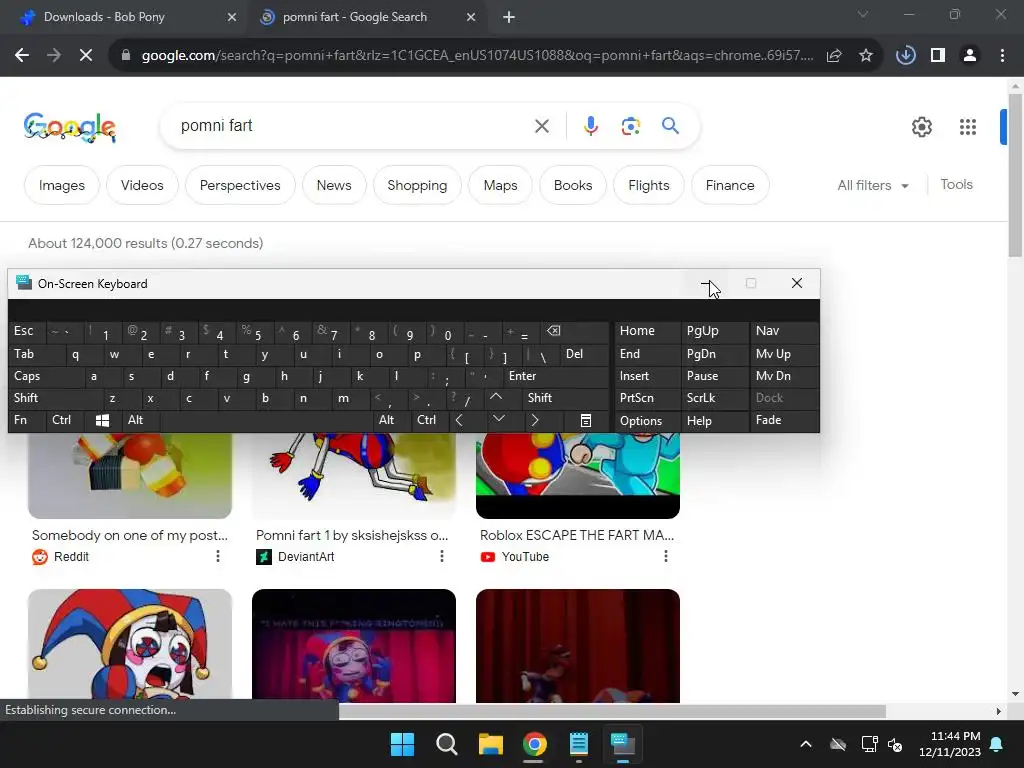The height and width of the screenshot is (768, 1024).
Task: Click the context menu key on On-Screen Keyboard
Action: (x=586, y=421)
